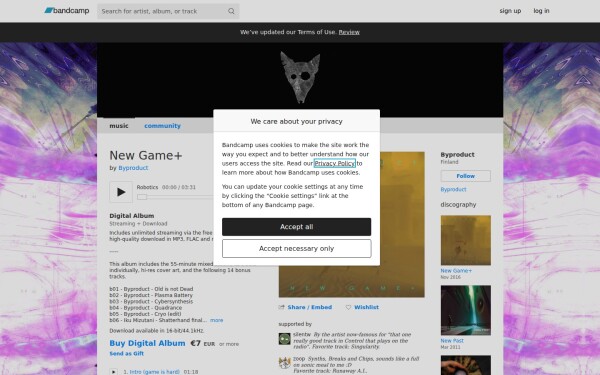Open Byproduct link below Follow button

point(453,189)
